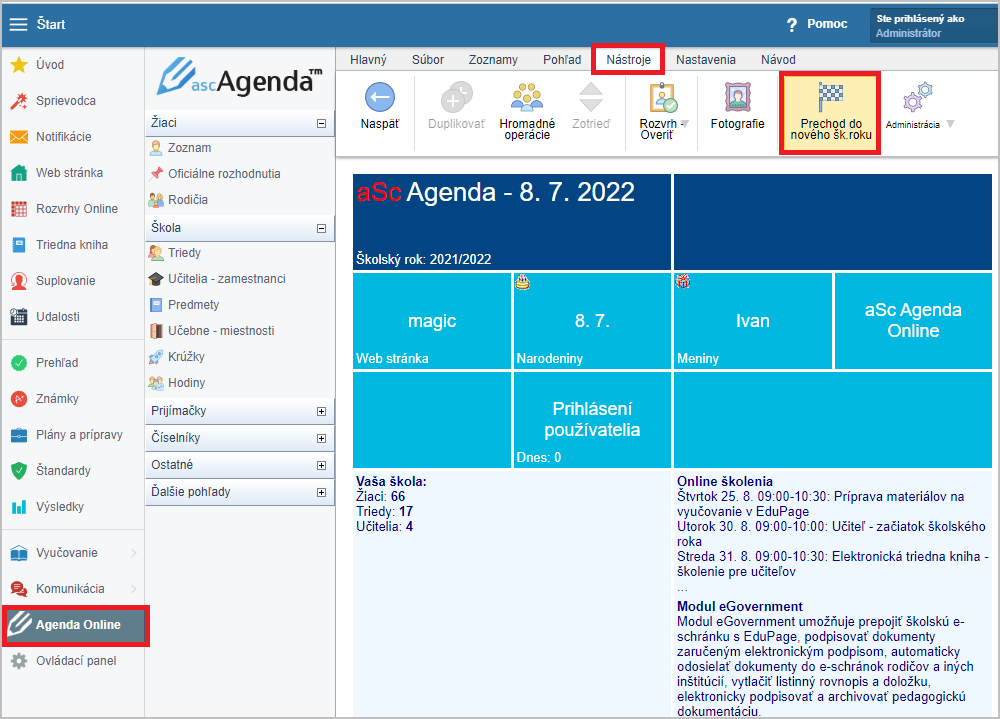Switch to the Návod tab
1000x719 pixels.
click(x=778, y=59)
